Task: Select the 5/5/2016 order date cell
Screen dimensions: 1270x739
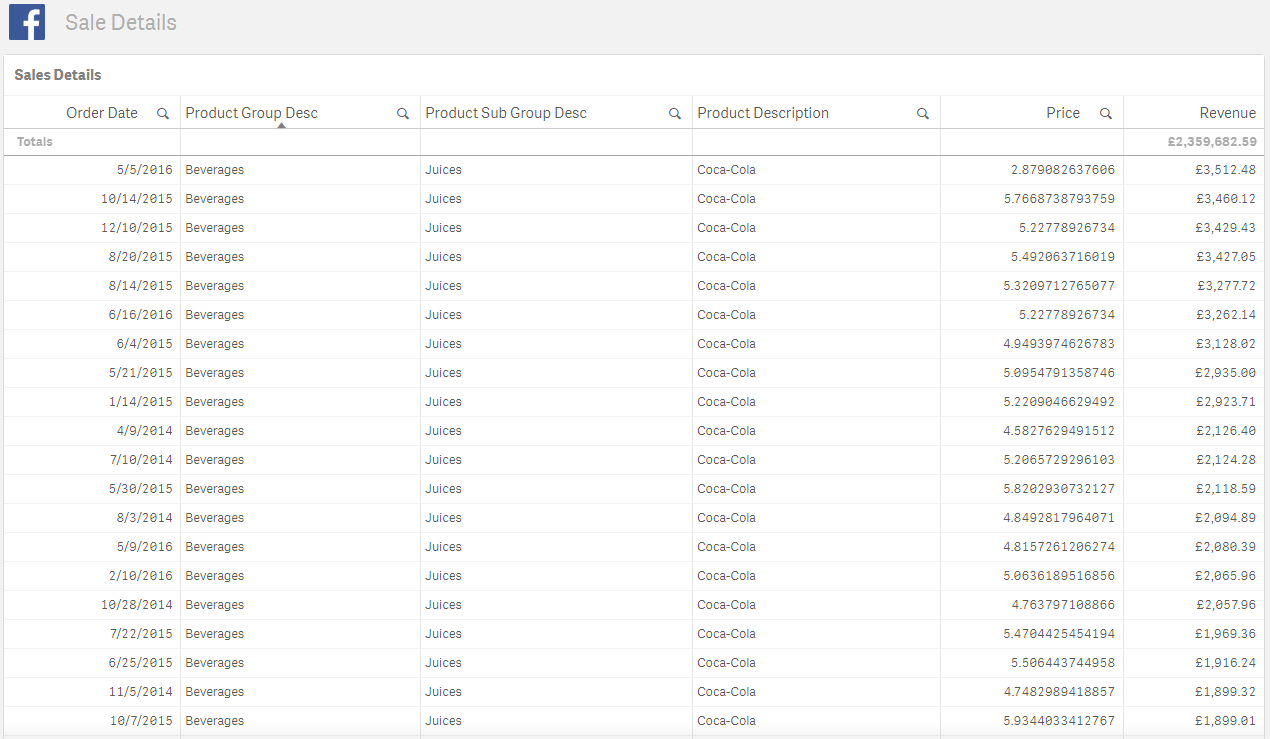Action: [x=144, y=170]
